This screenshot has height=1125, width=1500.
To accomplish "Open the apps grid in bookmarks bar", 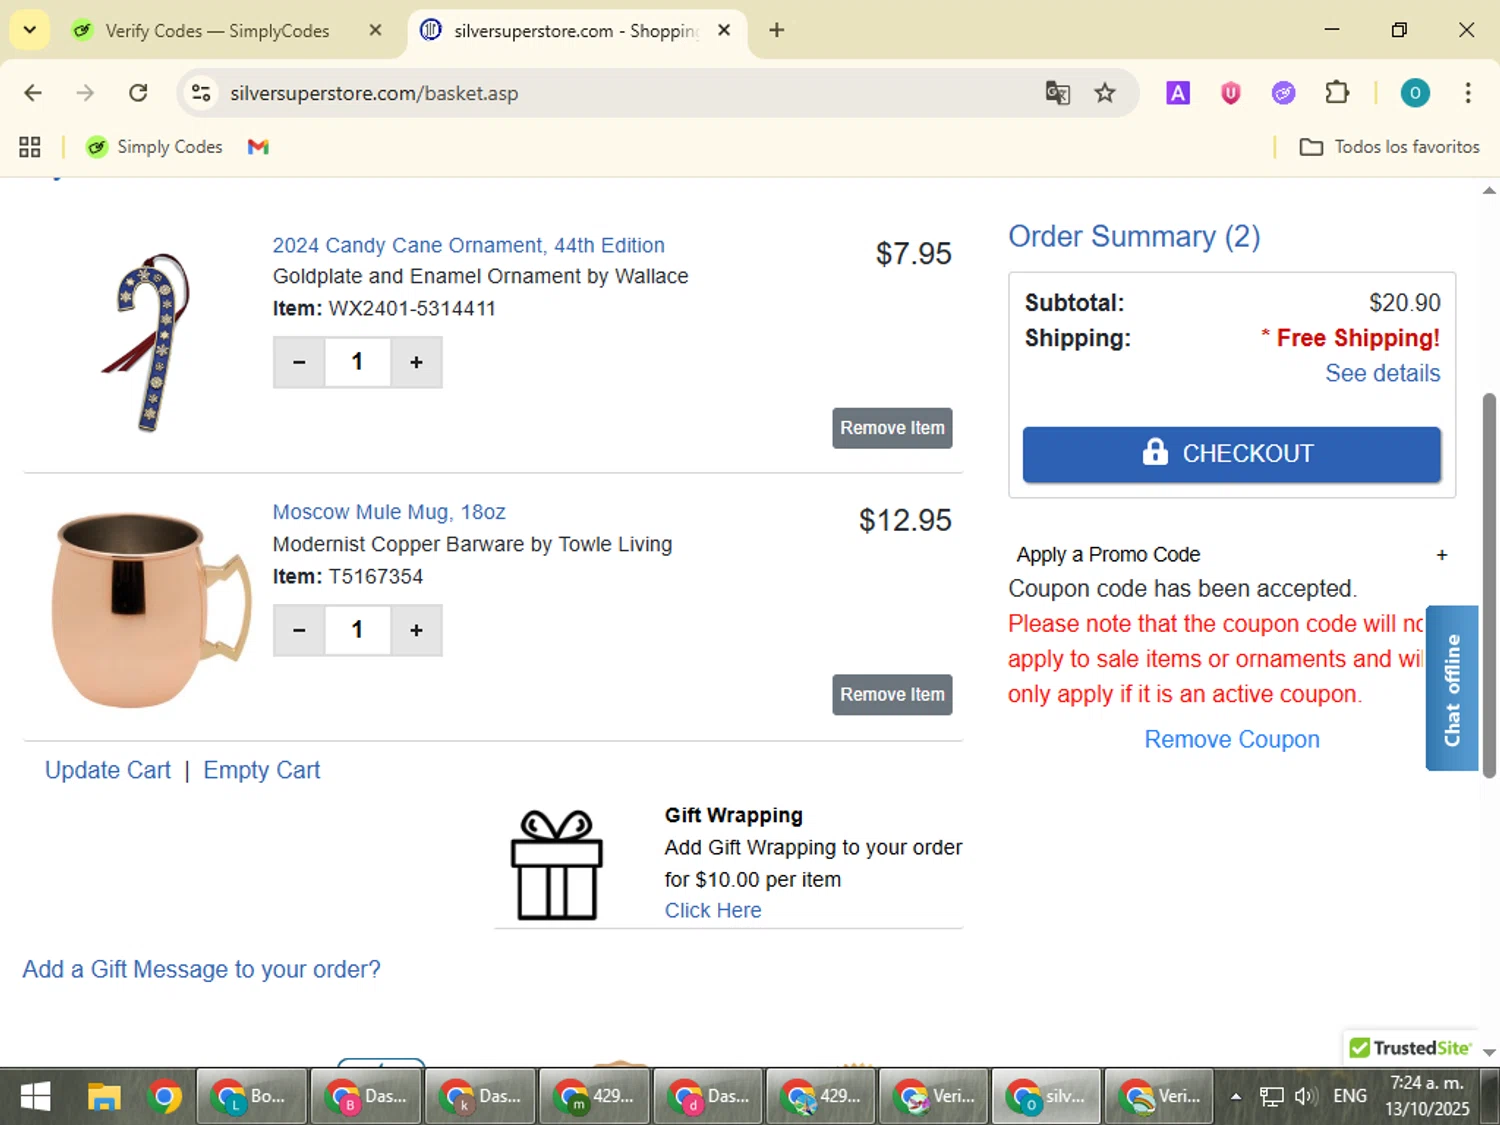I will (x=30, y=147).
